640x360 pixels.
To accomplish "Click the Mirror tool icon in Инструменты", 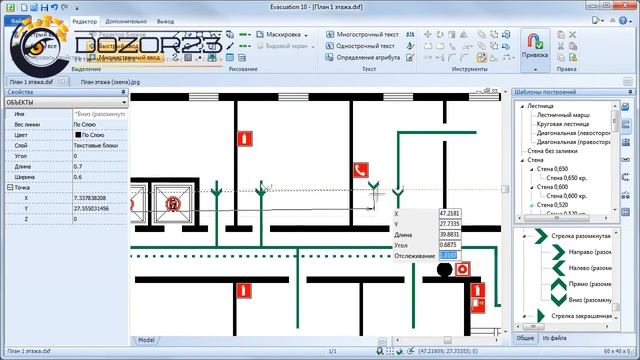I will [x=464, y=35].
